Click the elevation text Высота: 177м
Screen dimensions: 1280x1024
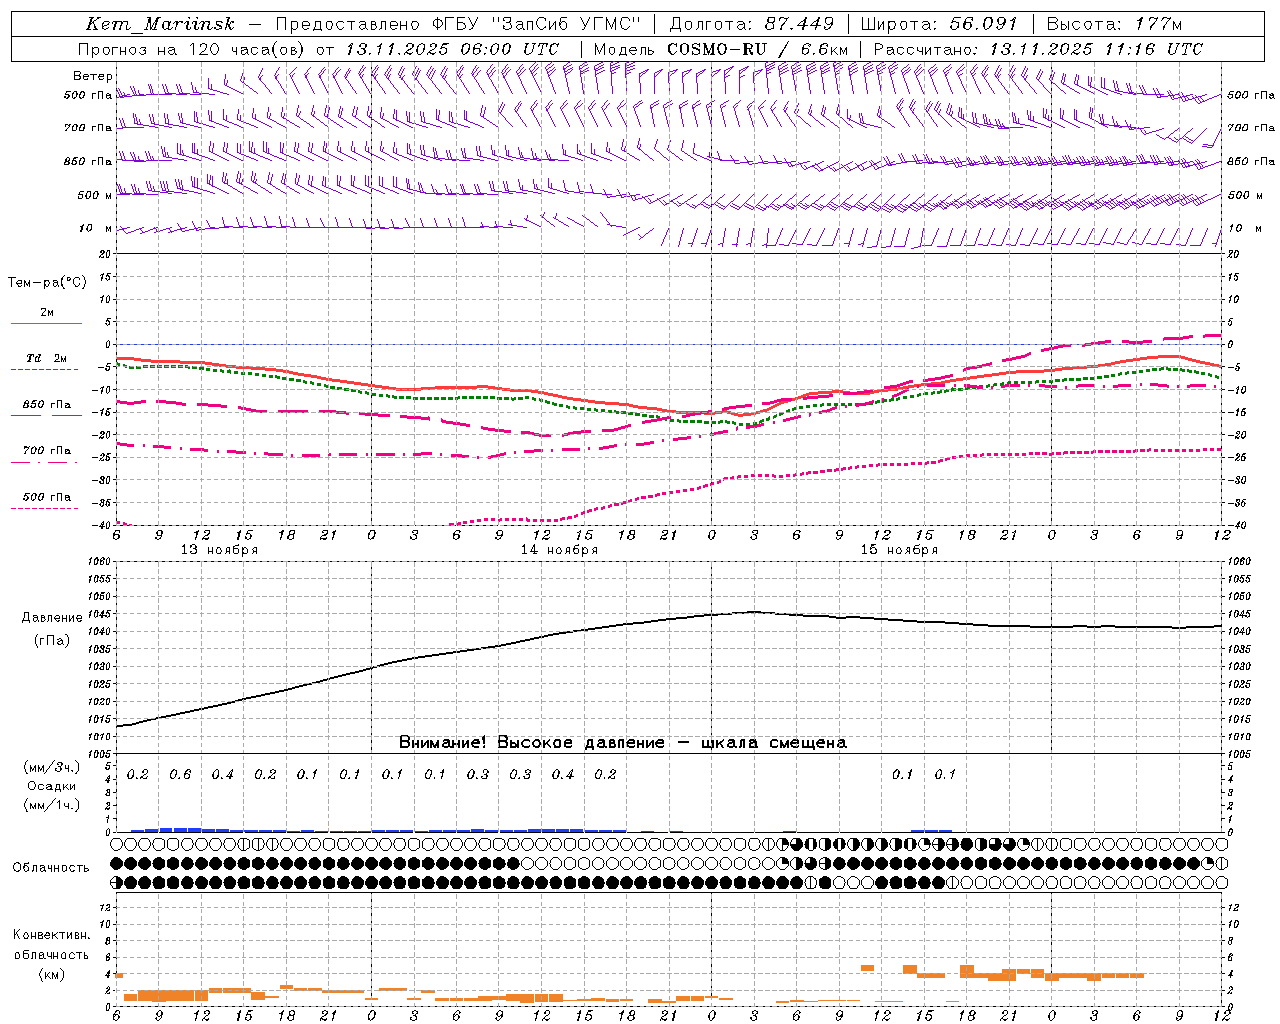[x=1114, y=24]
